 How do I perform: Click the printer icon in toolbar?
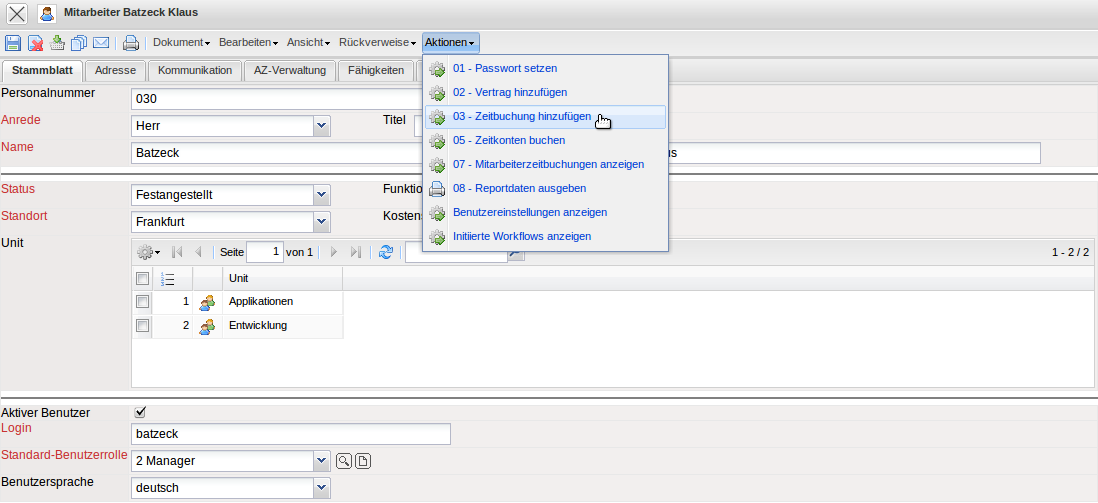(130, 42)
